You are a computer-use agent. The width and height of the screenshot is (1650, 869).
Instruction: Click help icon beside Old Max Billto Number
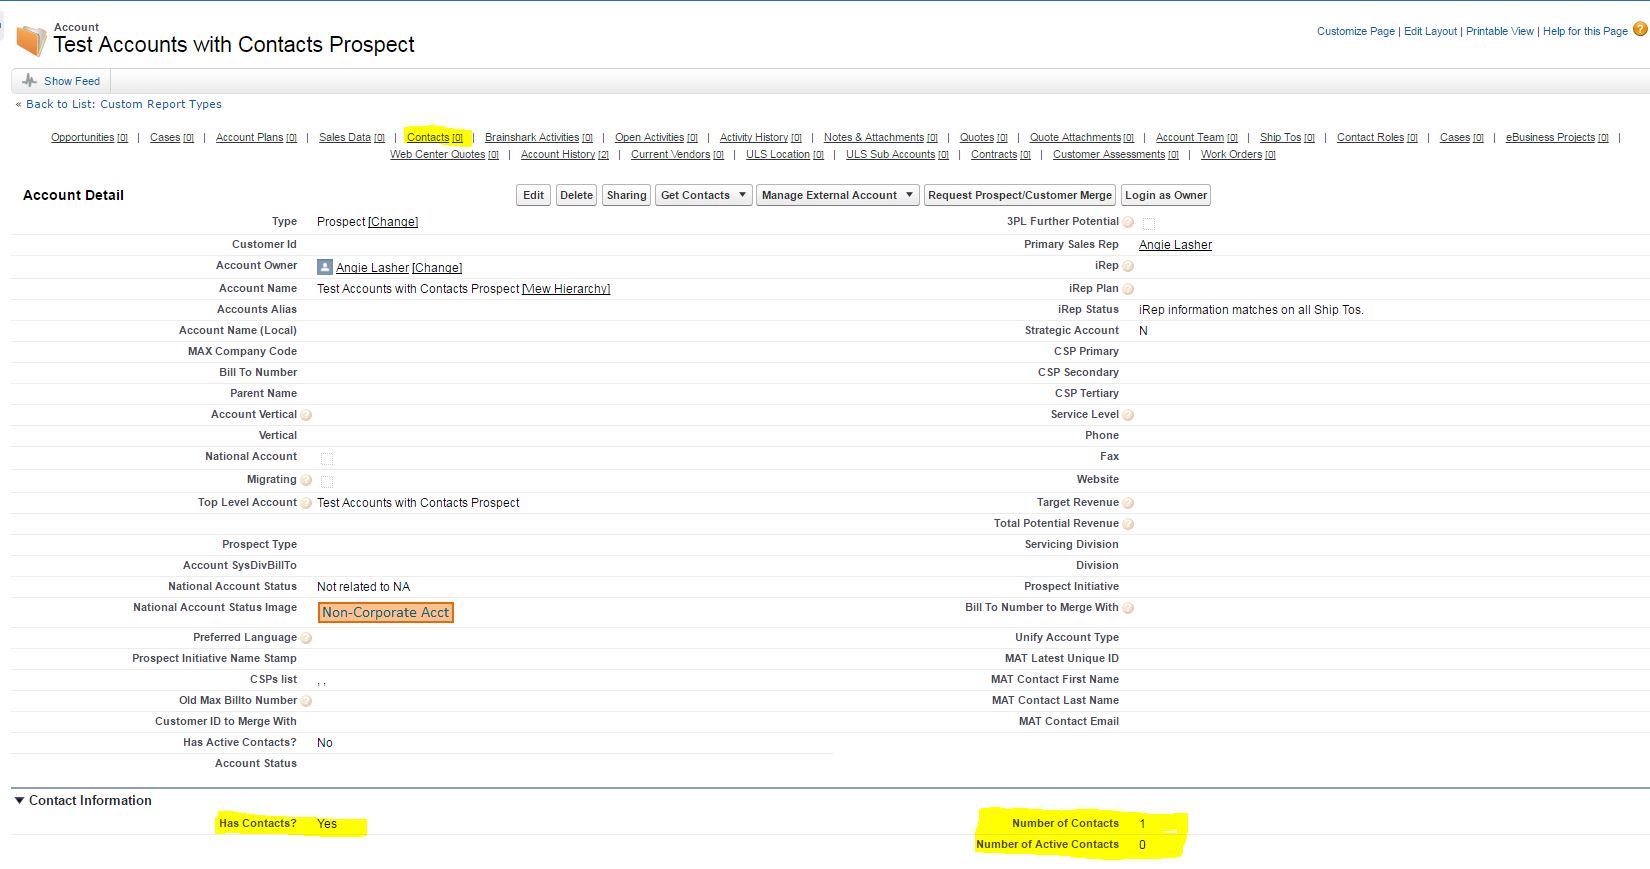coord(306,701)
